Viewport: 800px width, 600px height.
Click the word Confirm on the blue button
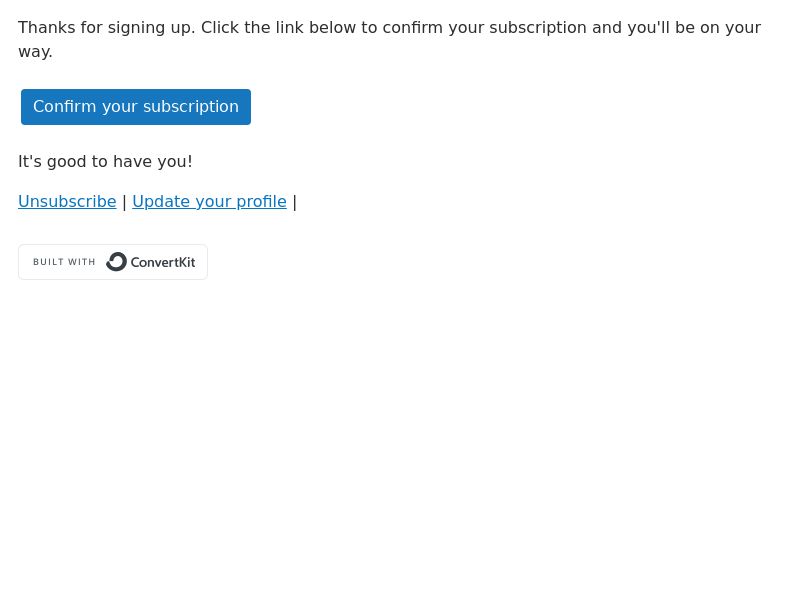(65, 107)
